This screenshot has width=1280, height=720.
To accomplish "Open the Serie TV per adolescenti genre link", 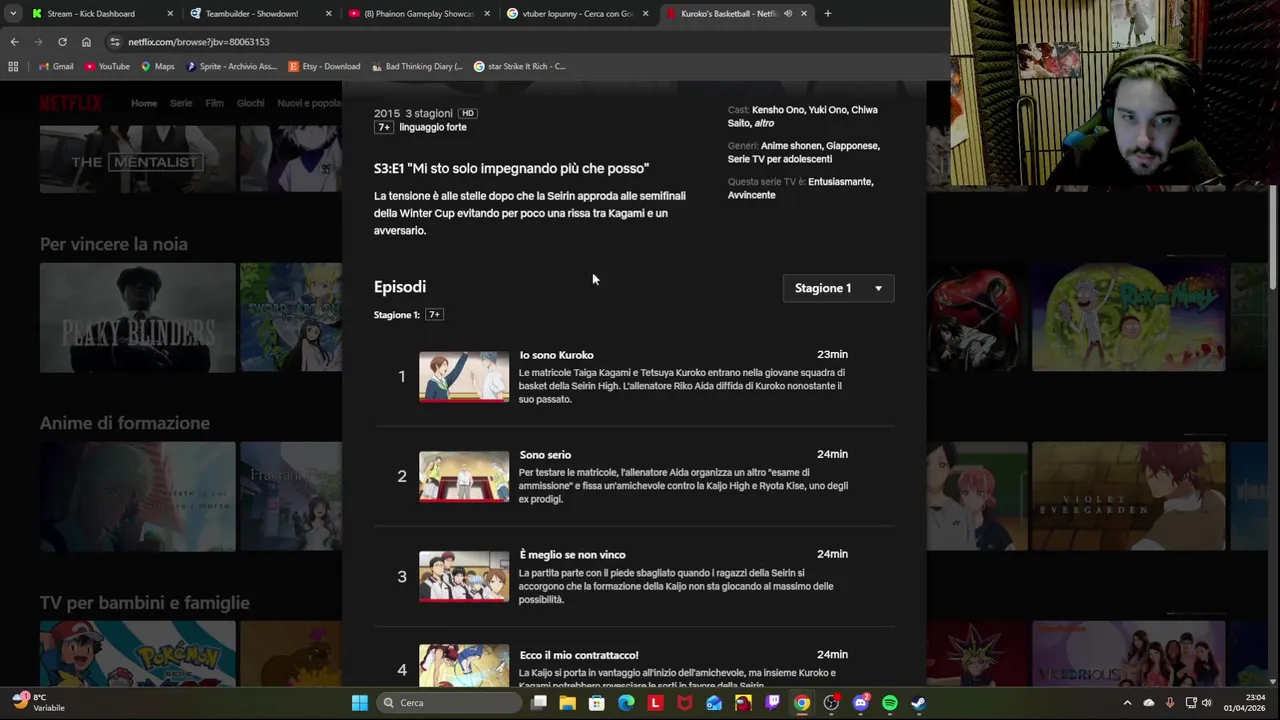I will pos(780,159).
